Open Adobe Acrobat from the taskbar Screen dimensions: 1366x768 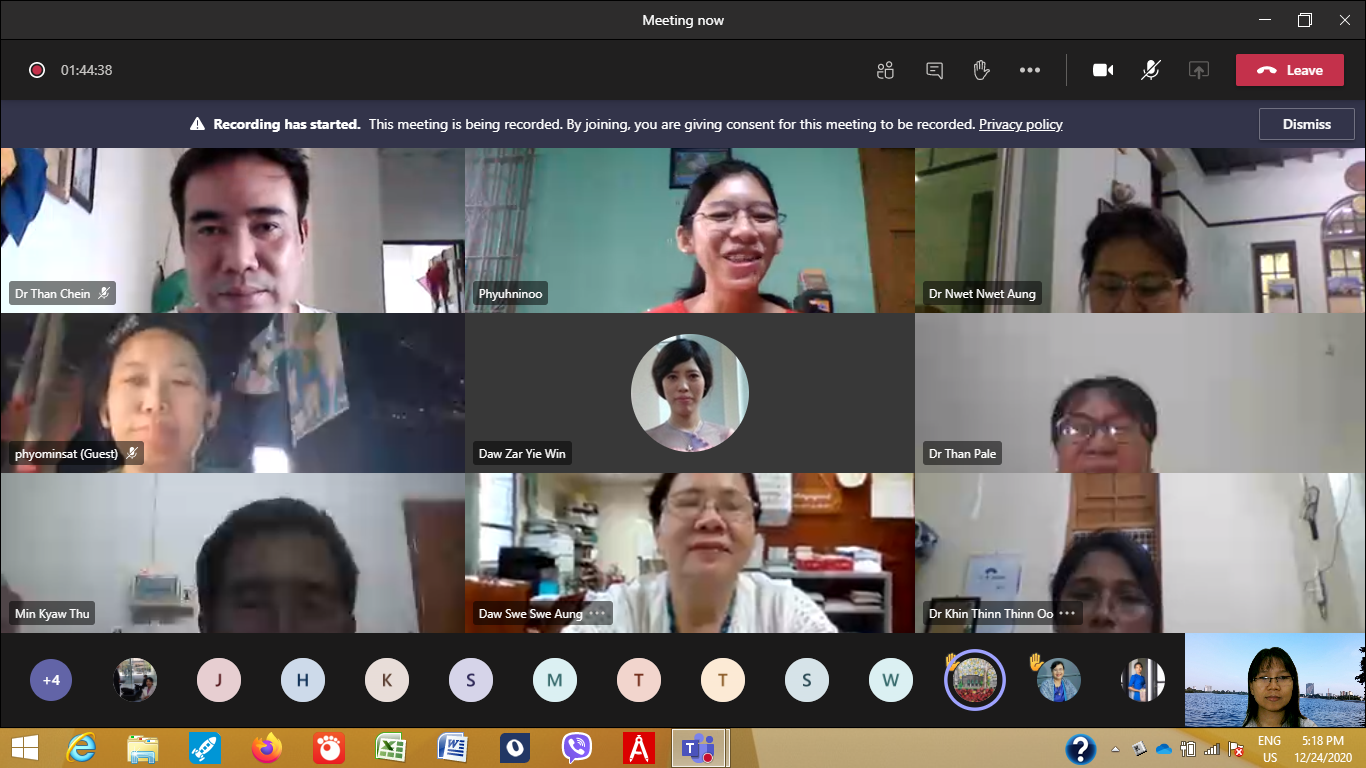coord(638,748)
